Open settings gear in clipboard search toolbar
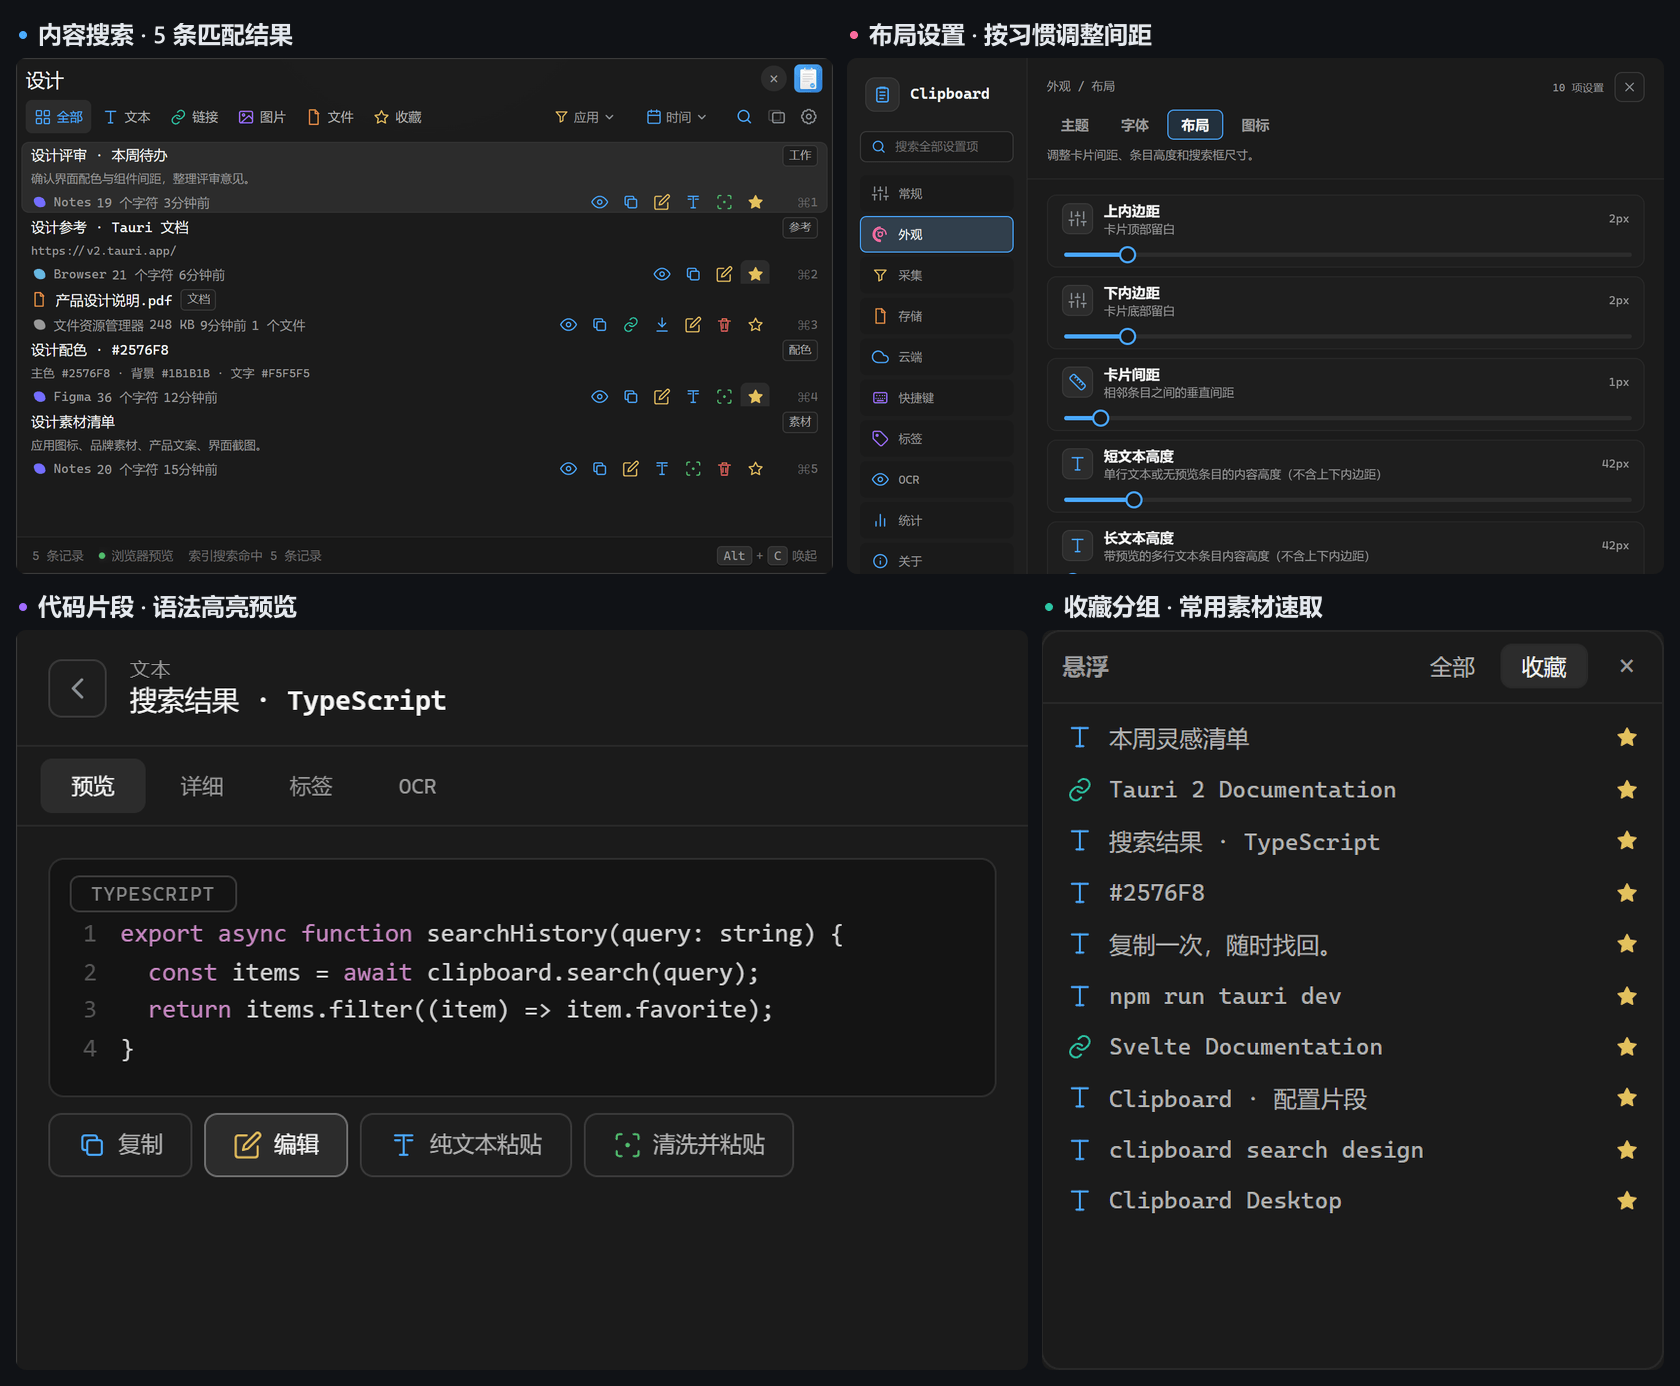The width and height of the screenshot is (1680, 1386). pyautogui.click(x=809, y=117)
